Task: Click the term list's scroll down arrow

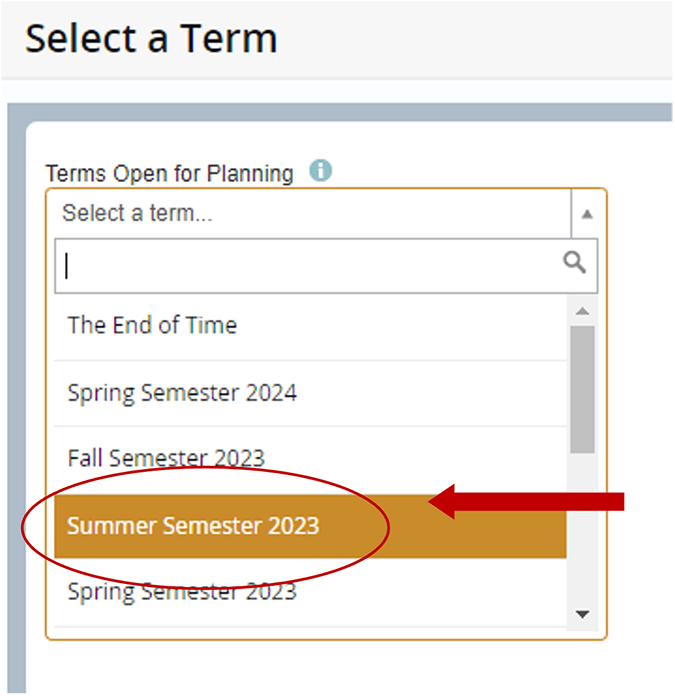Action: coord(583,614)
